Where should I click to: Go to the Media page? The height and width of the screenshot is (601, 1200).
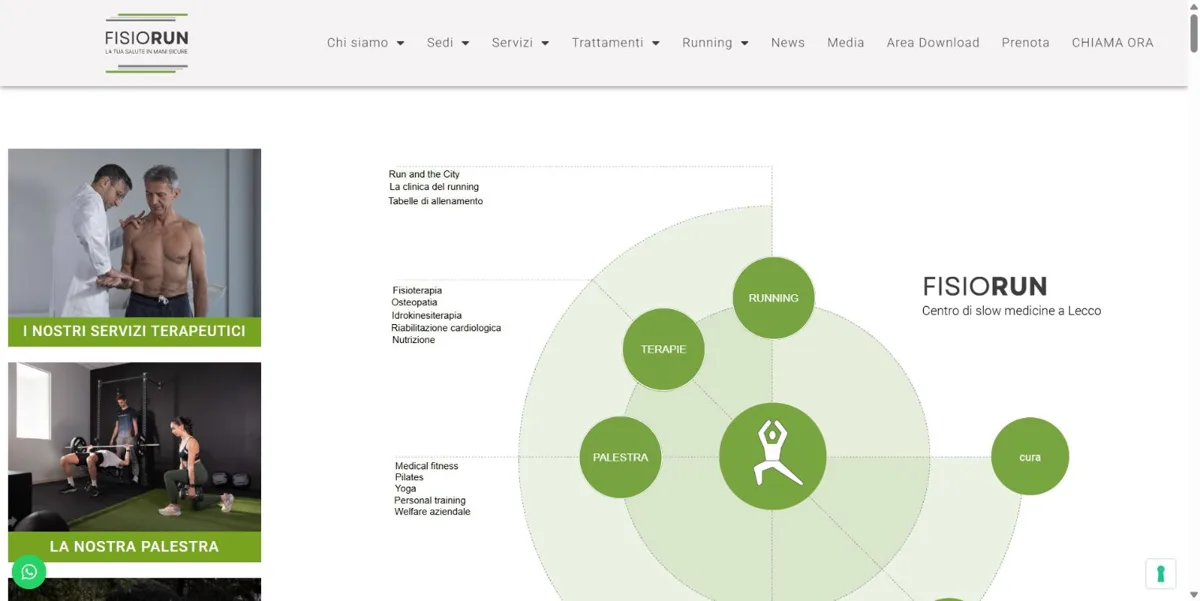coord(846,43)
